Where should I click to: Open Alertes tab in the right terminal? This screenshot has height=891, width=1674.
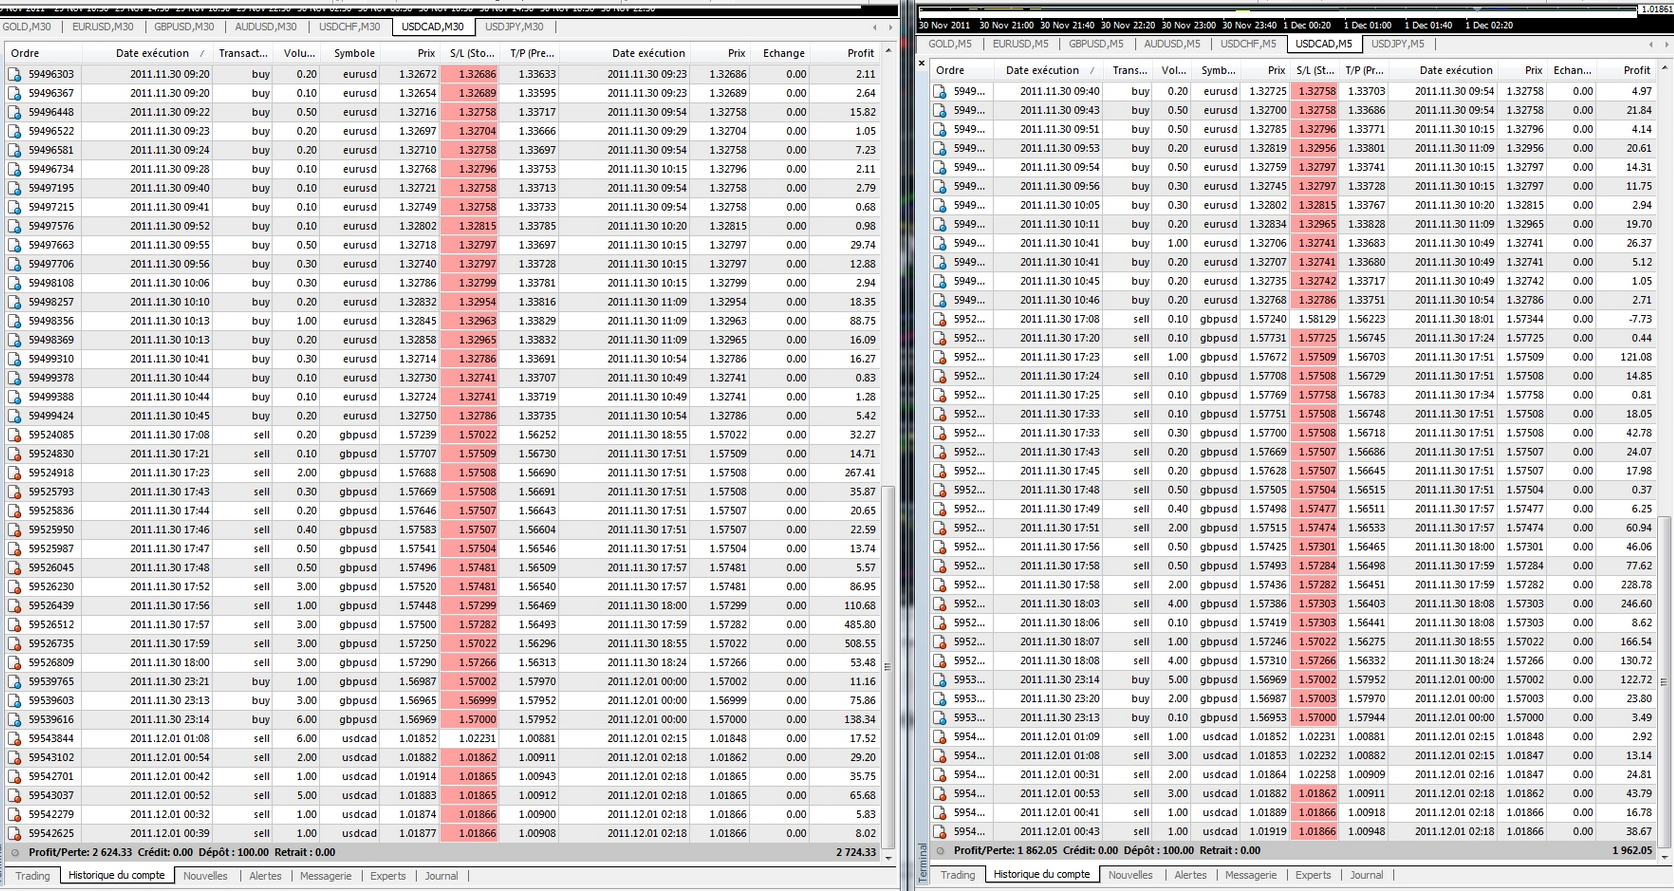coord(1190,874)
